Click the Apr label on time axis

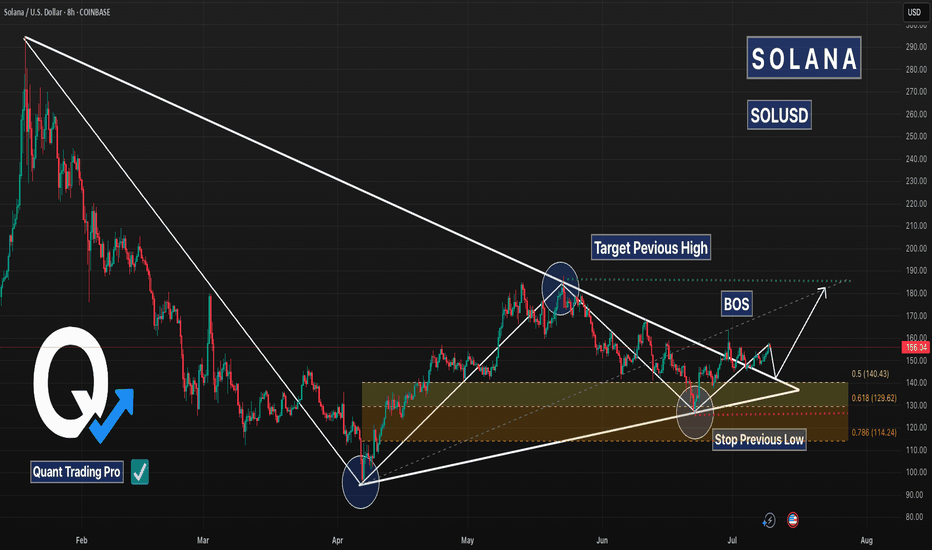click(338, 540)
